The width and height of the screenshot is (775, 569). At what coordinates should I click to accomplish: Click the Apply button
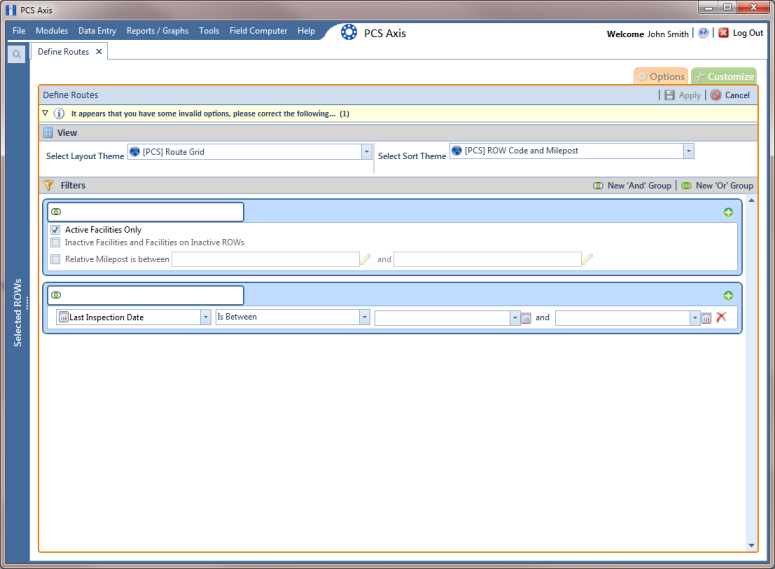point(683,95)
